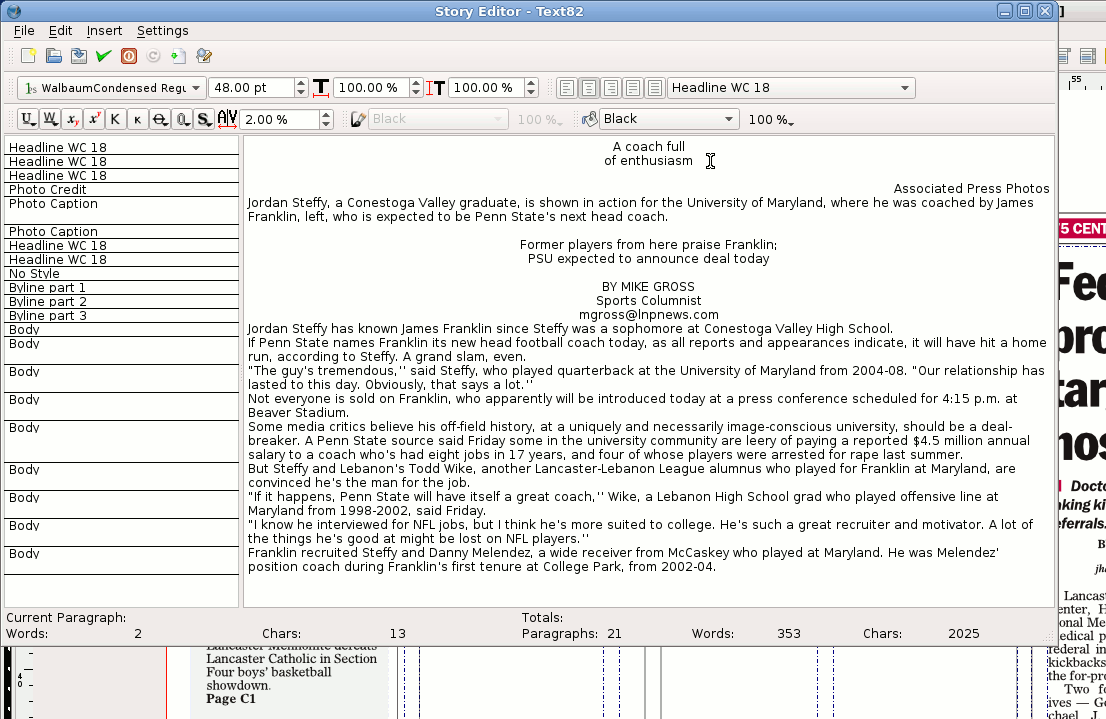Click the 48.00 pt font size field
Screen dimensions: 1106x719
(250, 88)
